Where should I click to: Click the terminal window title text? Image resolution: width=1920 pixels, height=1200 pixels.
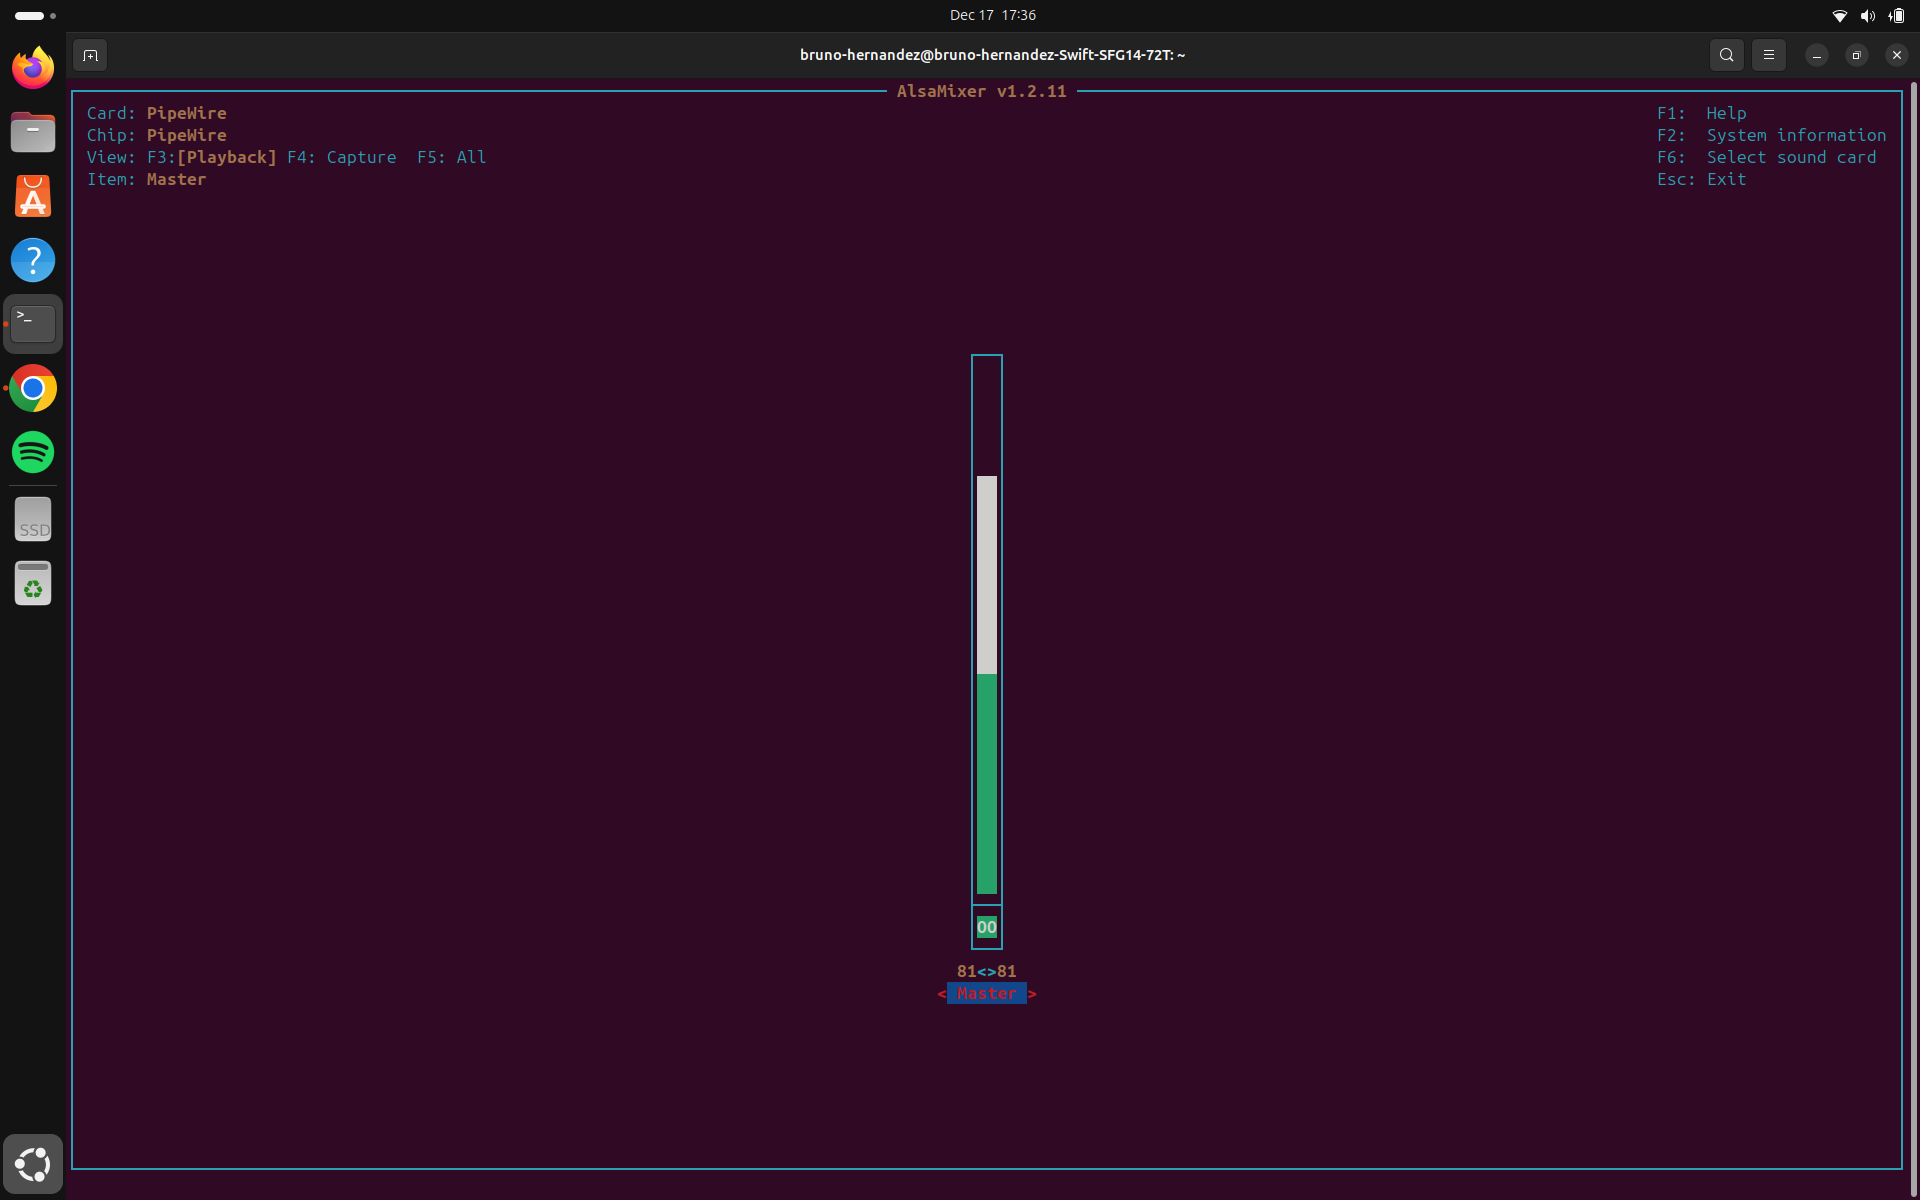[993, 55]
